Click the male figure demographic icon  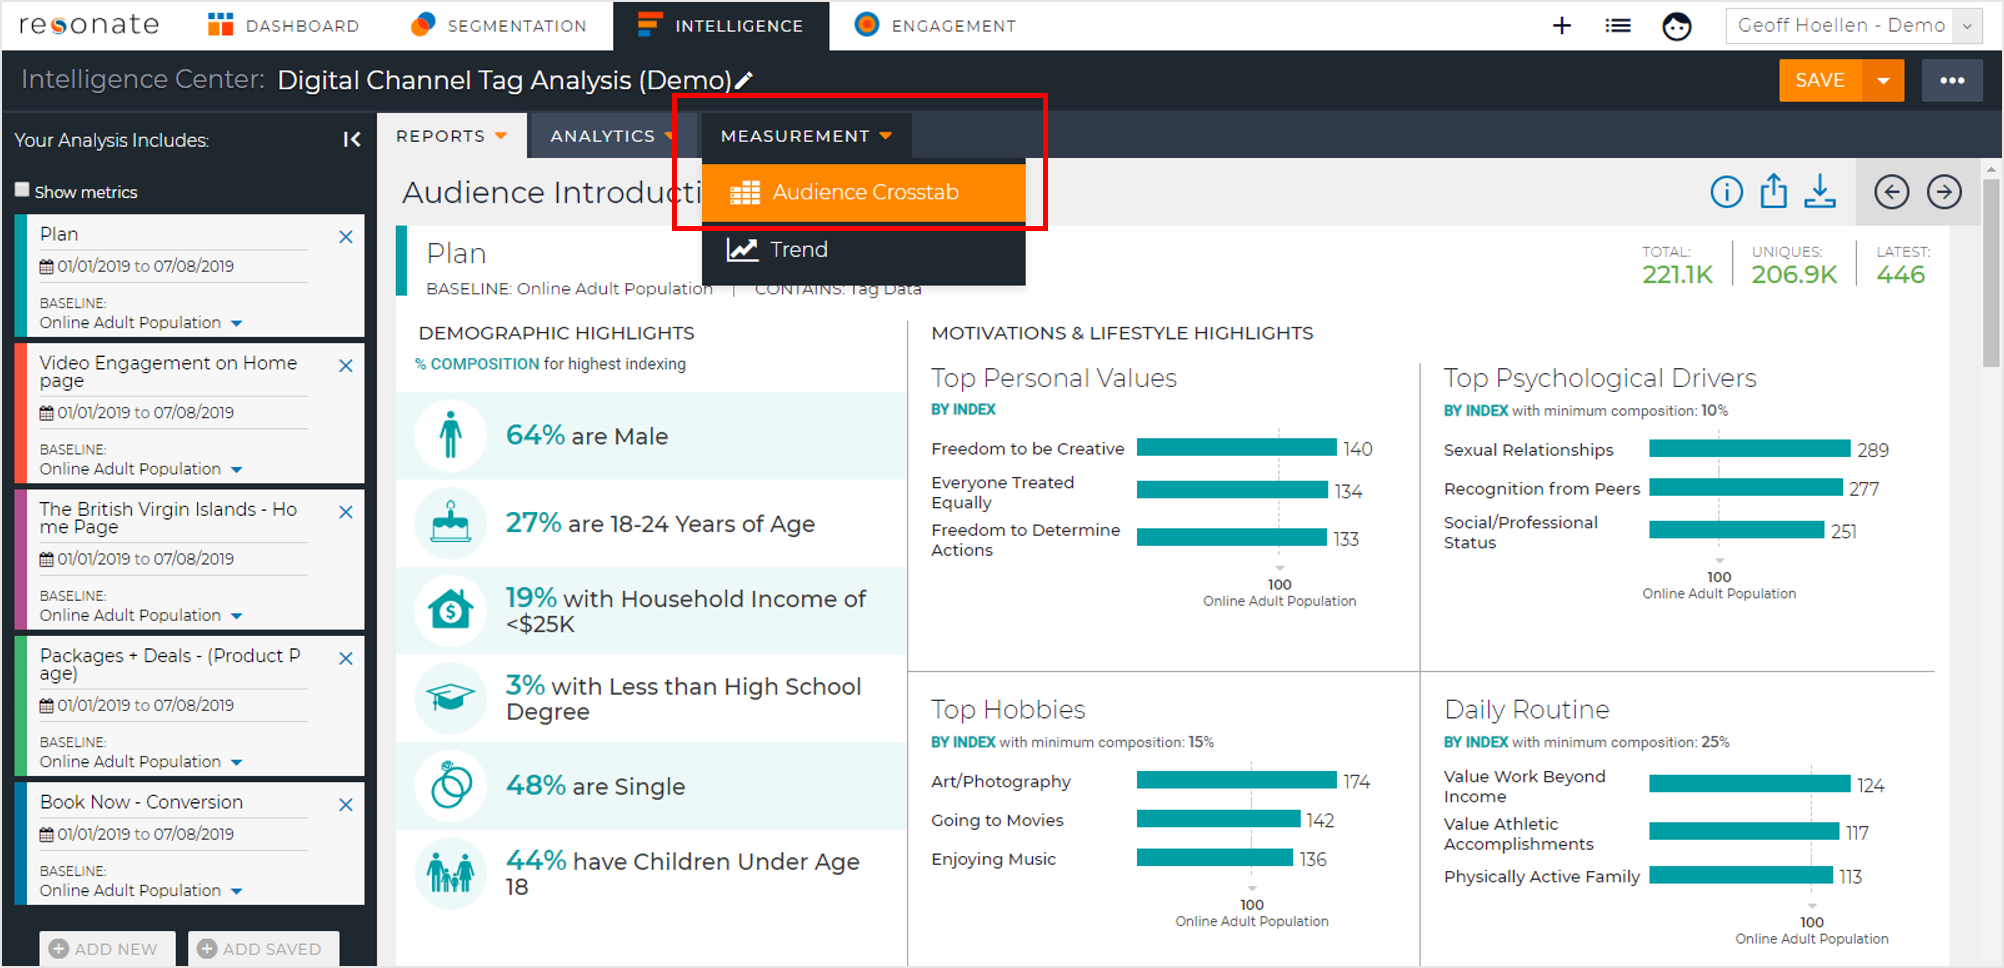[x=451, y=435]
